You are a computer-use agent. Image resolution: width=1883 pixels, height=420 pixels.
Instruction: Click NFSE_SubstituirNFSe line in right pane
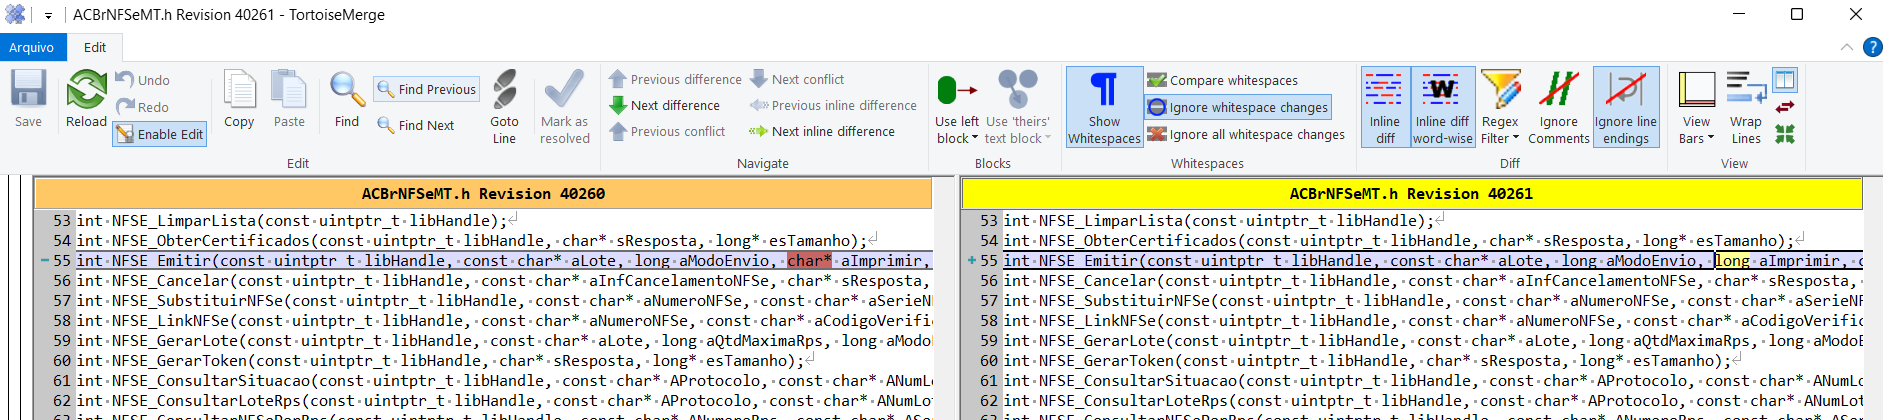pos(1432,301)
